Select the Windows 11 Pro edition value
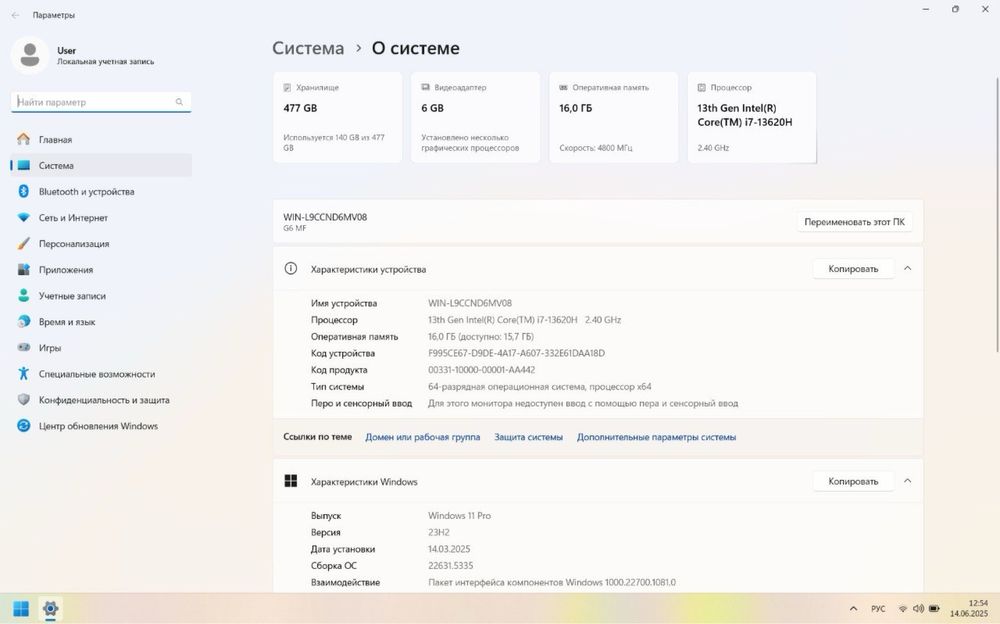 pos(459,516)
